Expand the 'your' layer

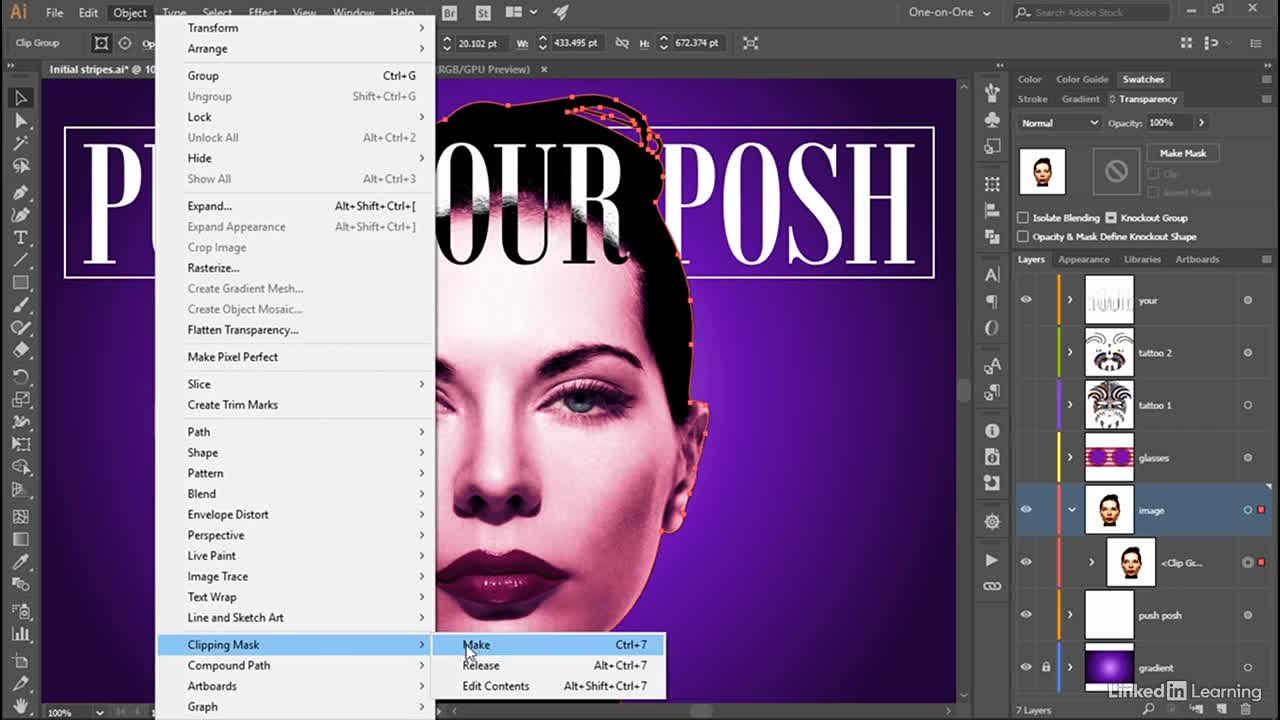1070,300
